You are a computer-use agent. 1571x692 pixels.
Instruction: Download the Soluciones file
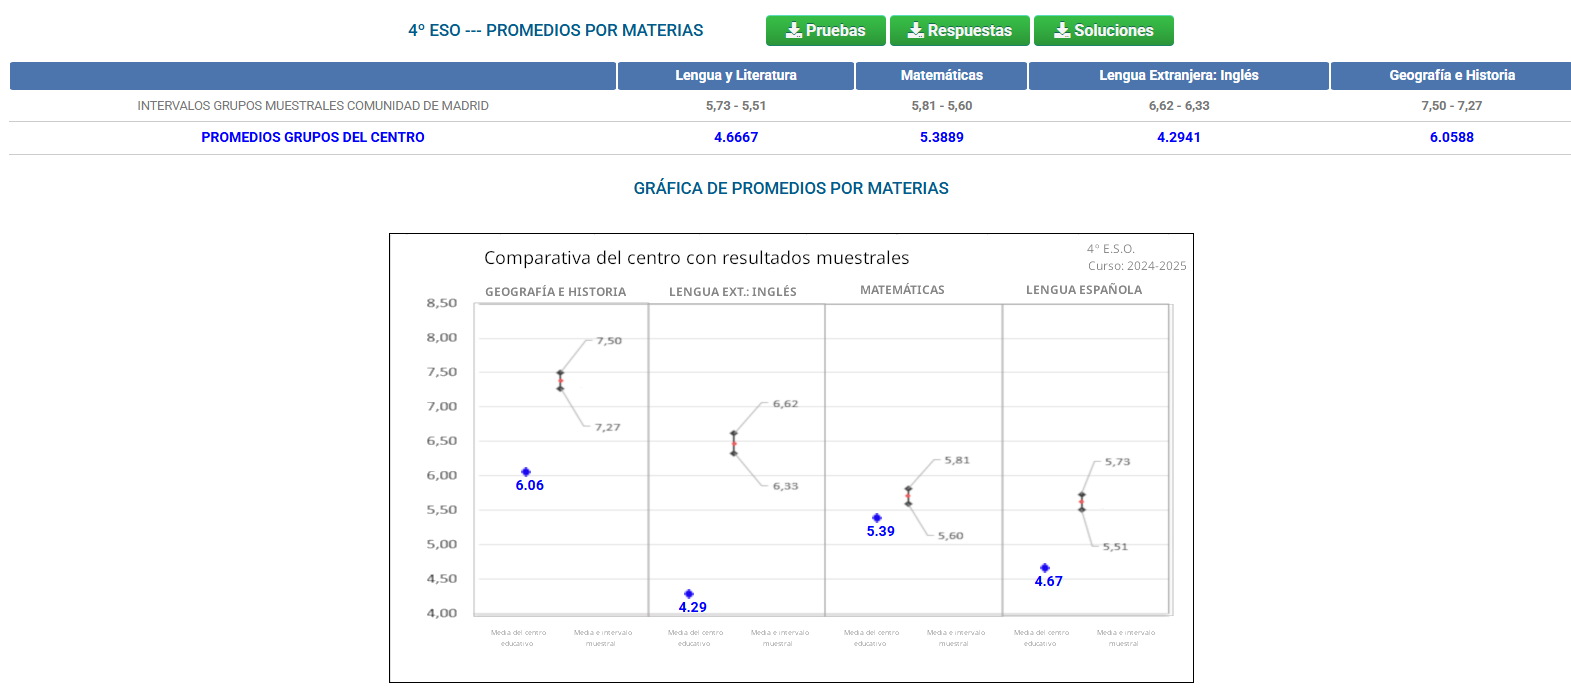coord(1103,31)
